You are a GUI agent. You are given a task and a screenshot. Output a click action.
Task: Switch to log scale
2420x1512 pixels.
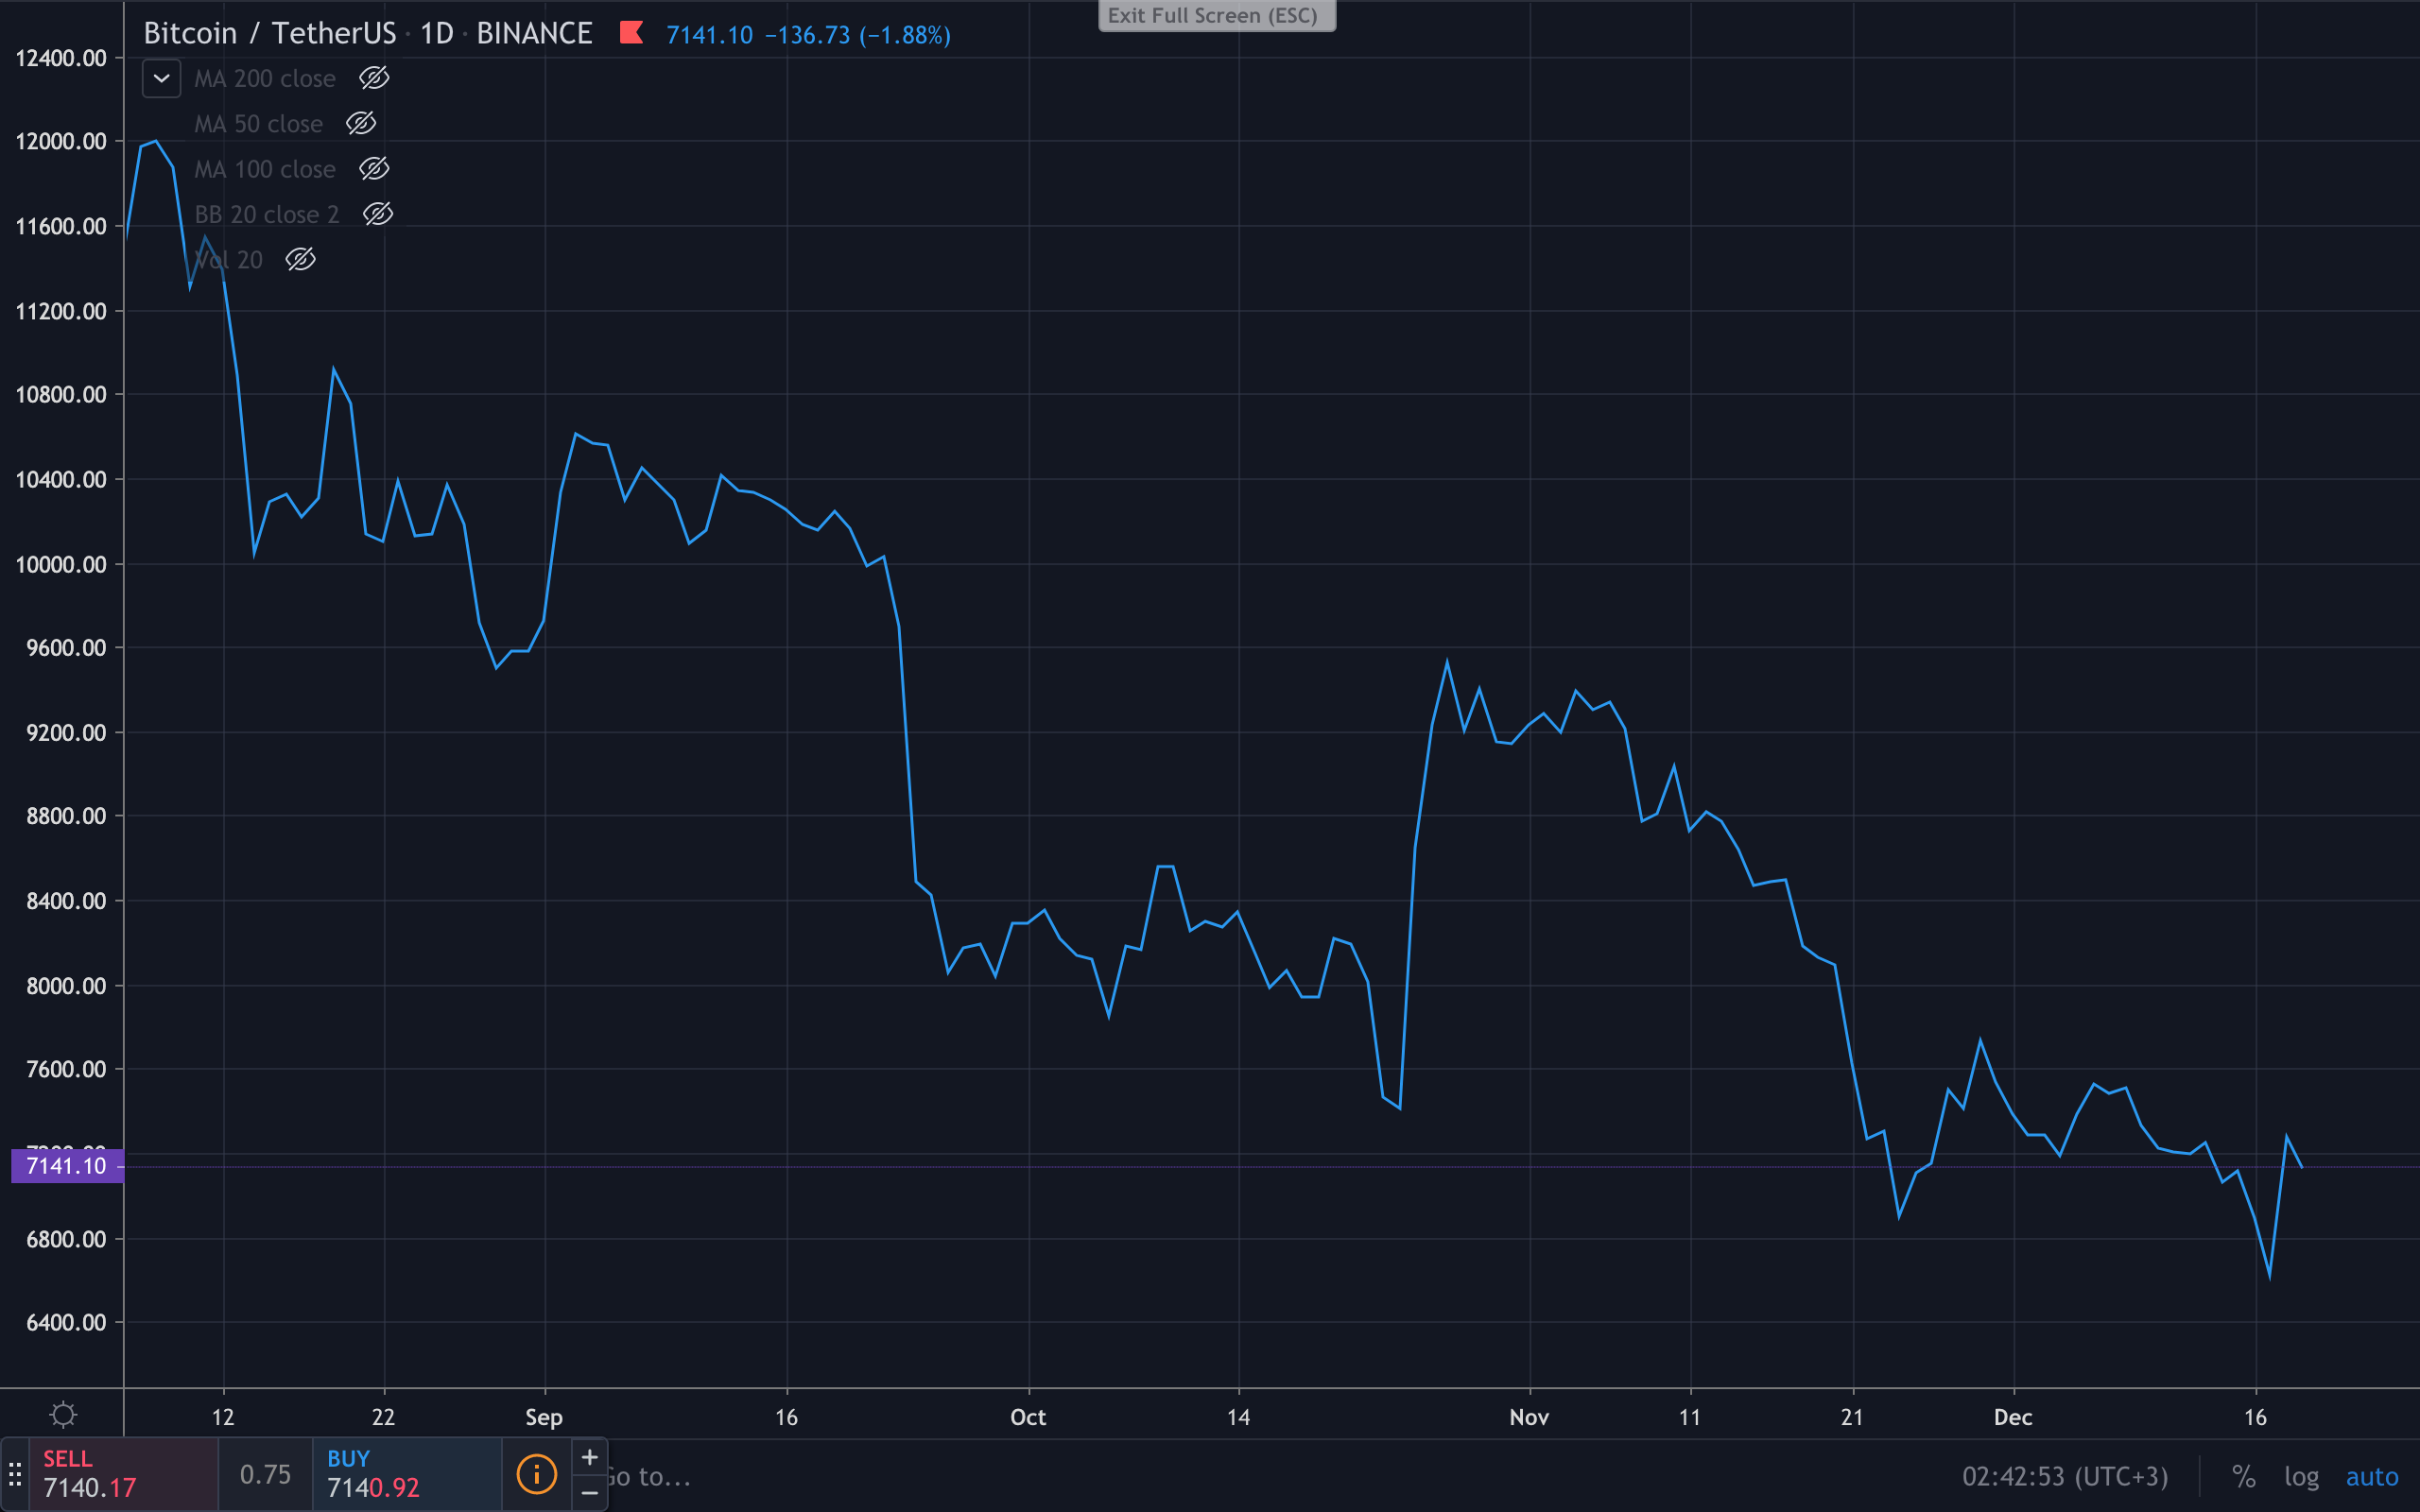click(x=2301, y=1476)
